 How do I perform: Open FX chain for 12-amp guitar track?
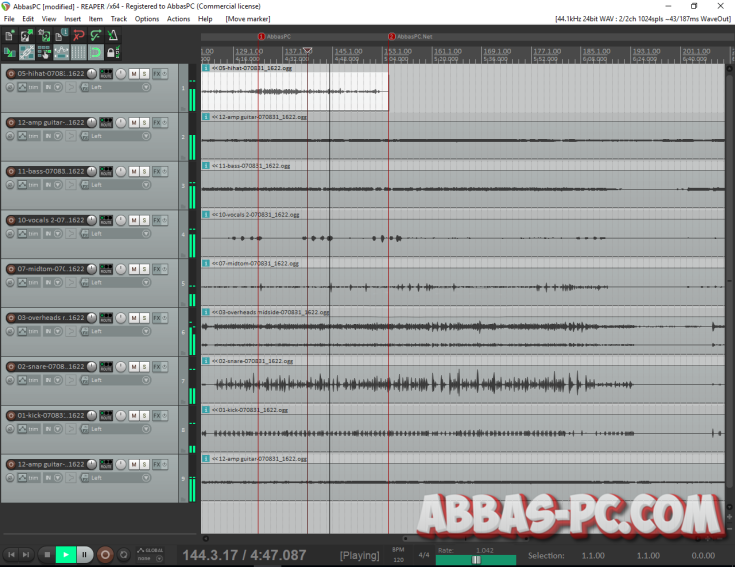[x=157, y=123]
